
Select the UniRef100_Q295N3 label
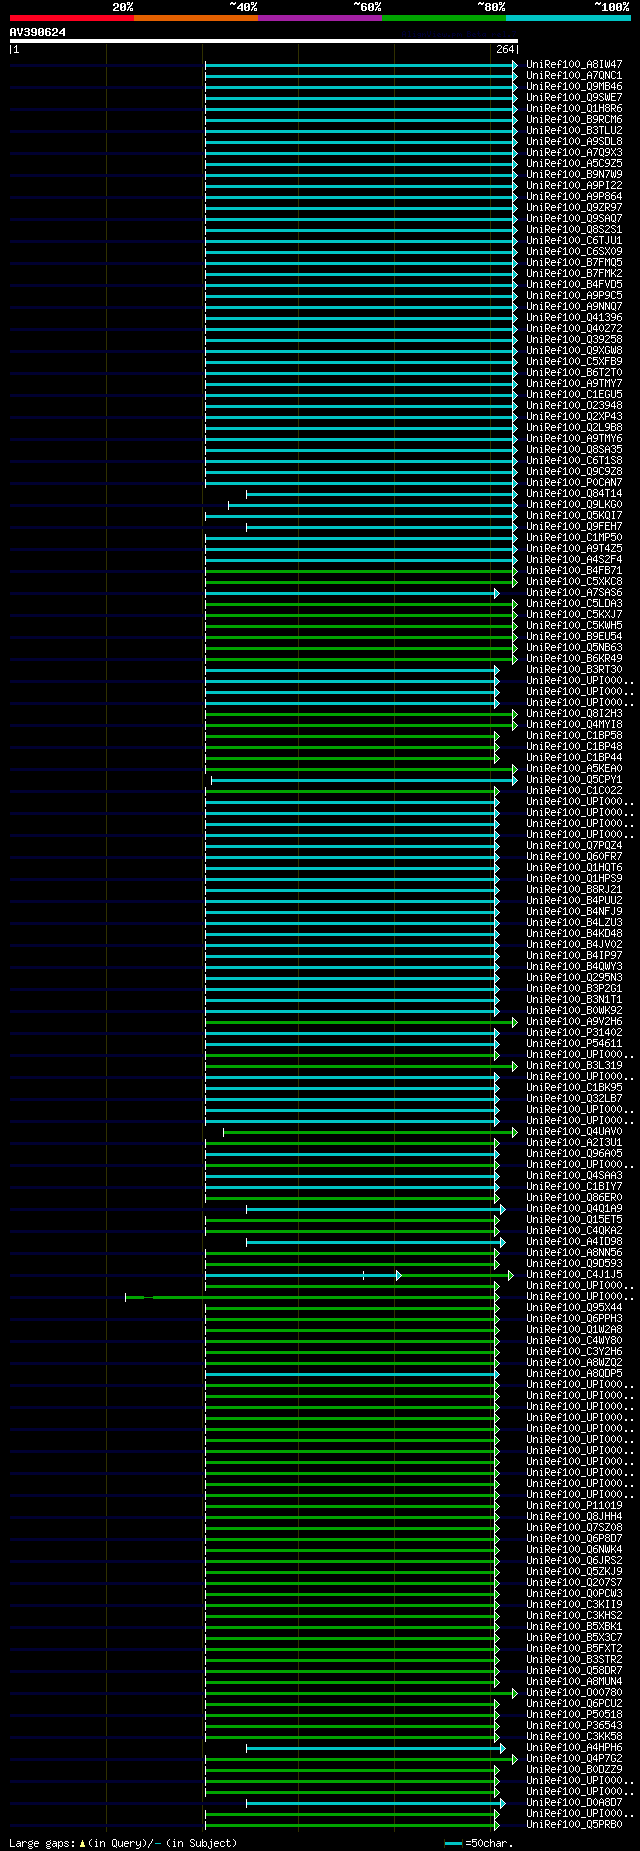tap(574, 977)
